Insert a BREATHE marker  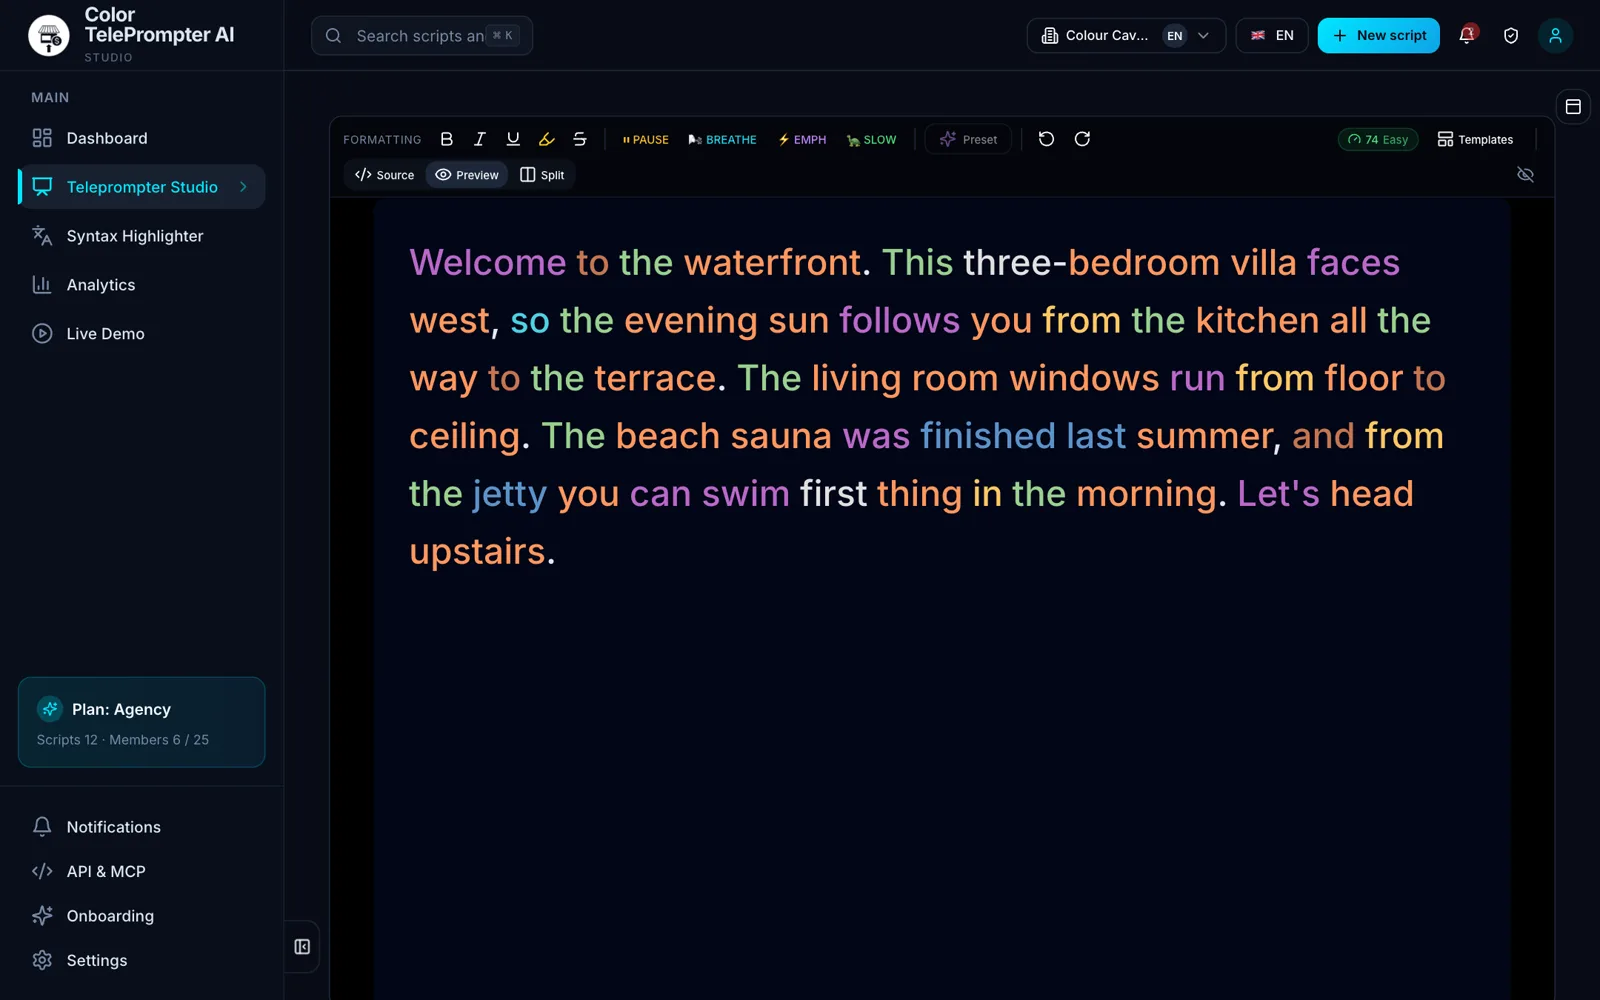[x=722, y=140]
